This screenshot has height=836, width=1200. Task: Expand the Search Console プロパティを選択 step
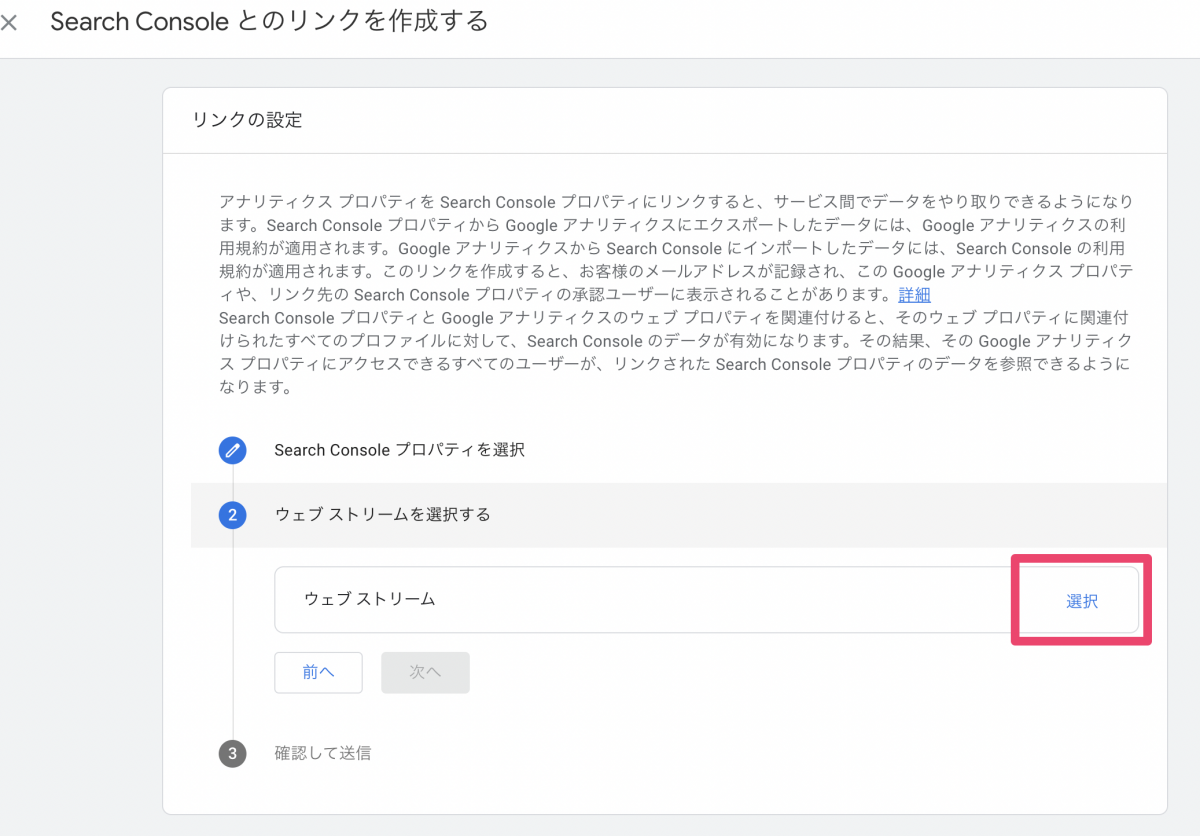coord(399,450)
